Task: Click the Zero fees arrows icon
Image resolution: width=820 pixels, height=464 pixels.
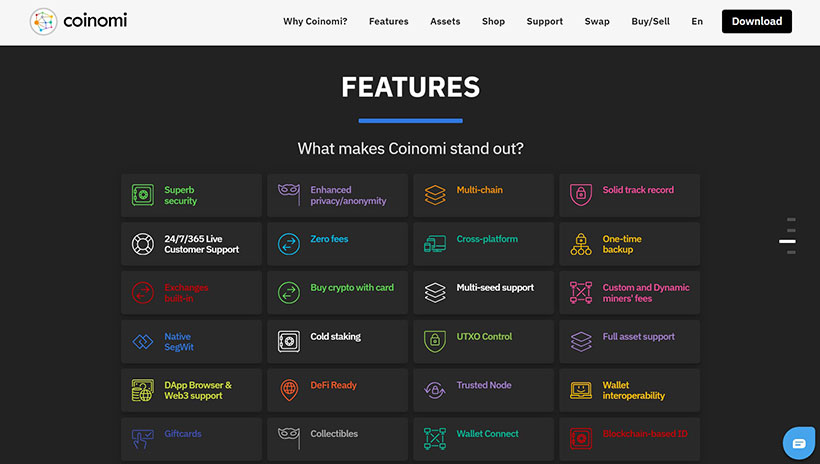Action: [x=289, y=244]
